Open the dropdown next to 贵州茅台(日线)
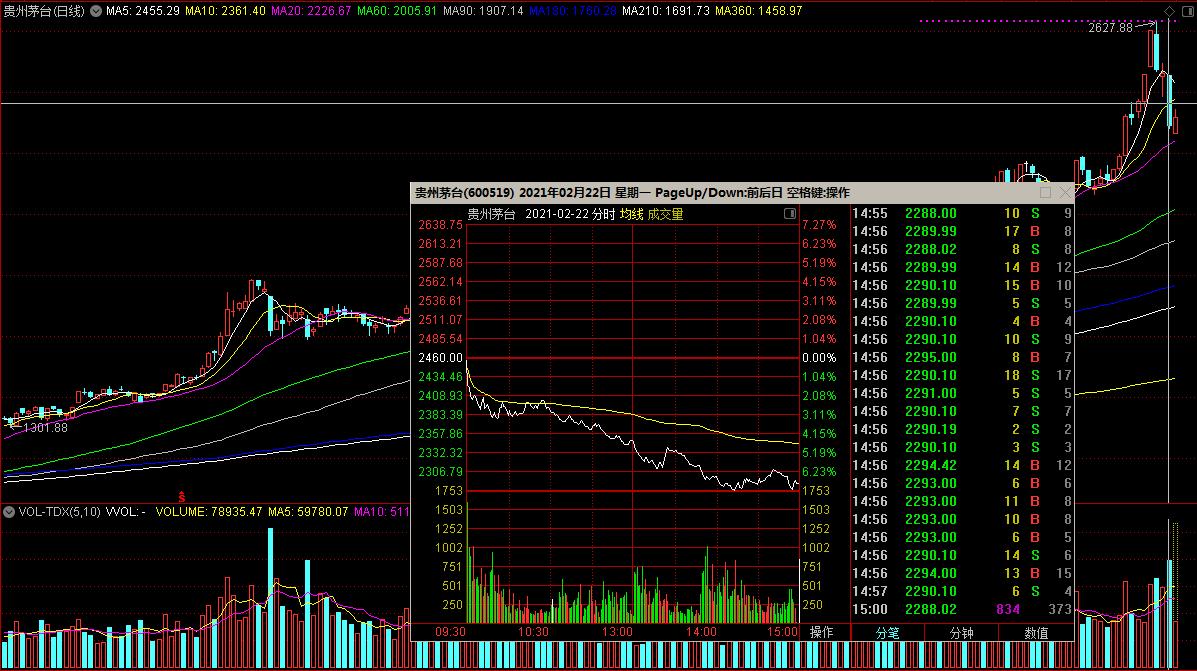Screen dimensions: 1197x671 [96, 11]
